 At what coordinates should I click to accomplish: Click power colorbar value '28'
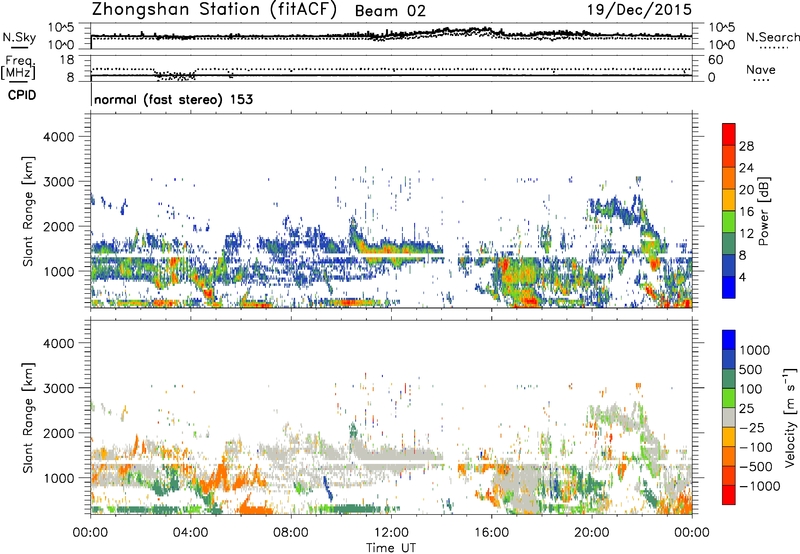pos(746,146)
